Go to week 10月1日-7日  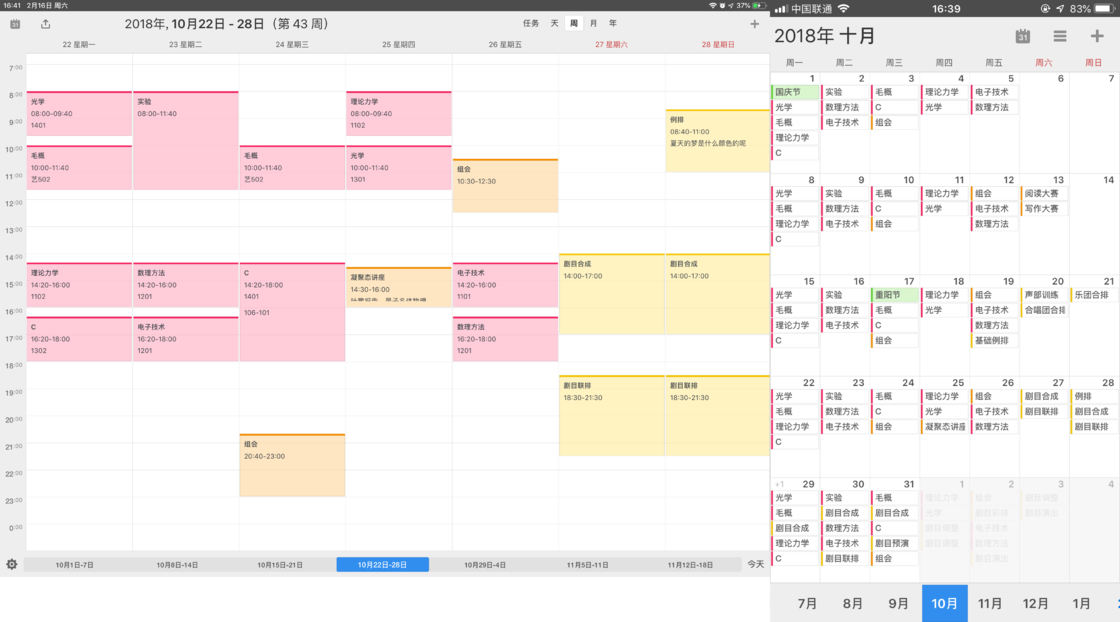[x=74, y=564]
